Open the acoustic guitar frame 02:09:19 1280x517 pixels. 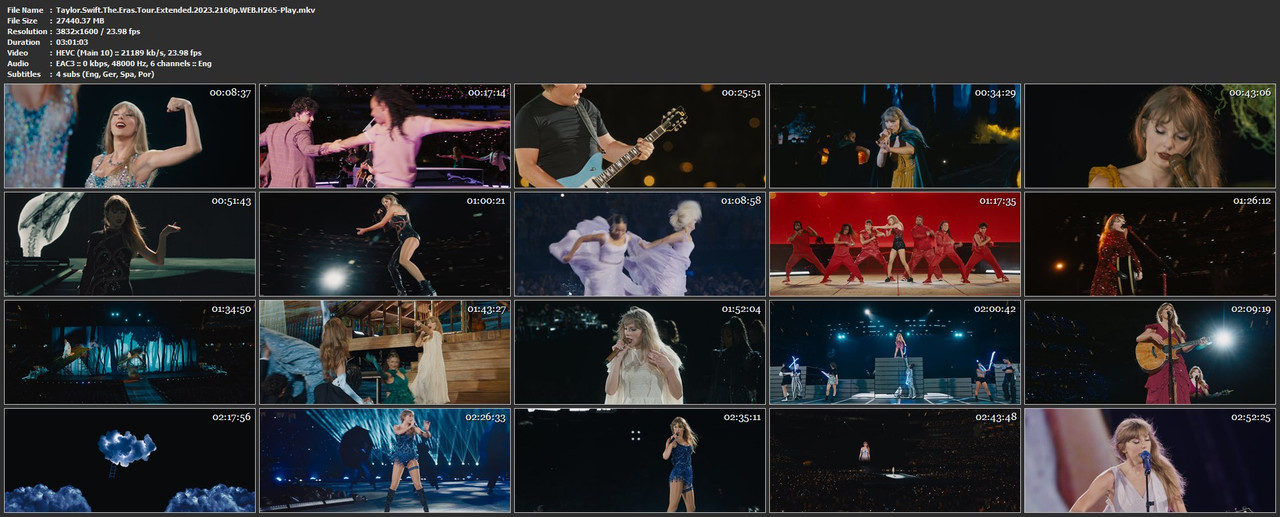[x=1150, y=352]
